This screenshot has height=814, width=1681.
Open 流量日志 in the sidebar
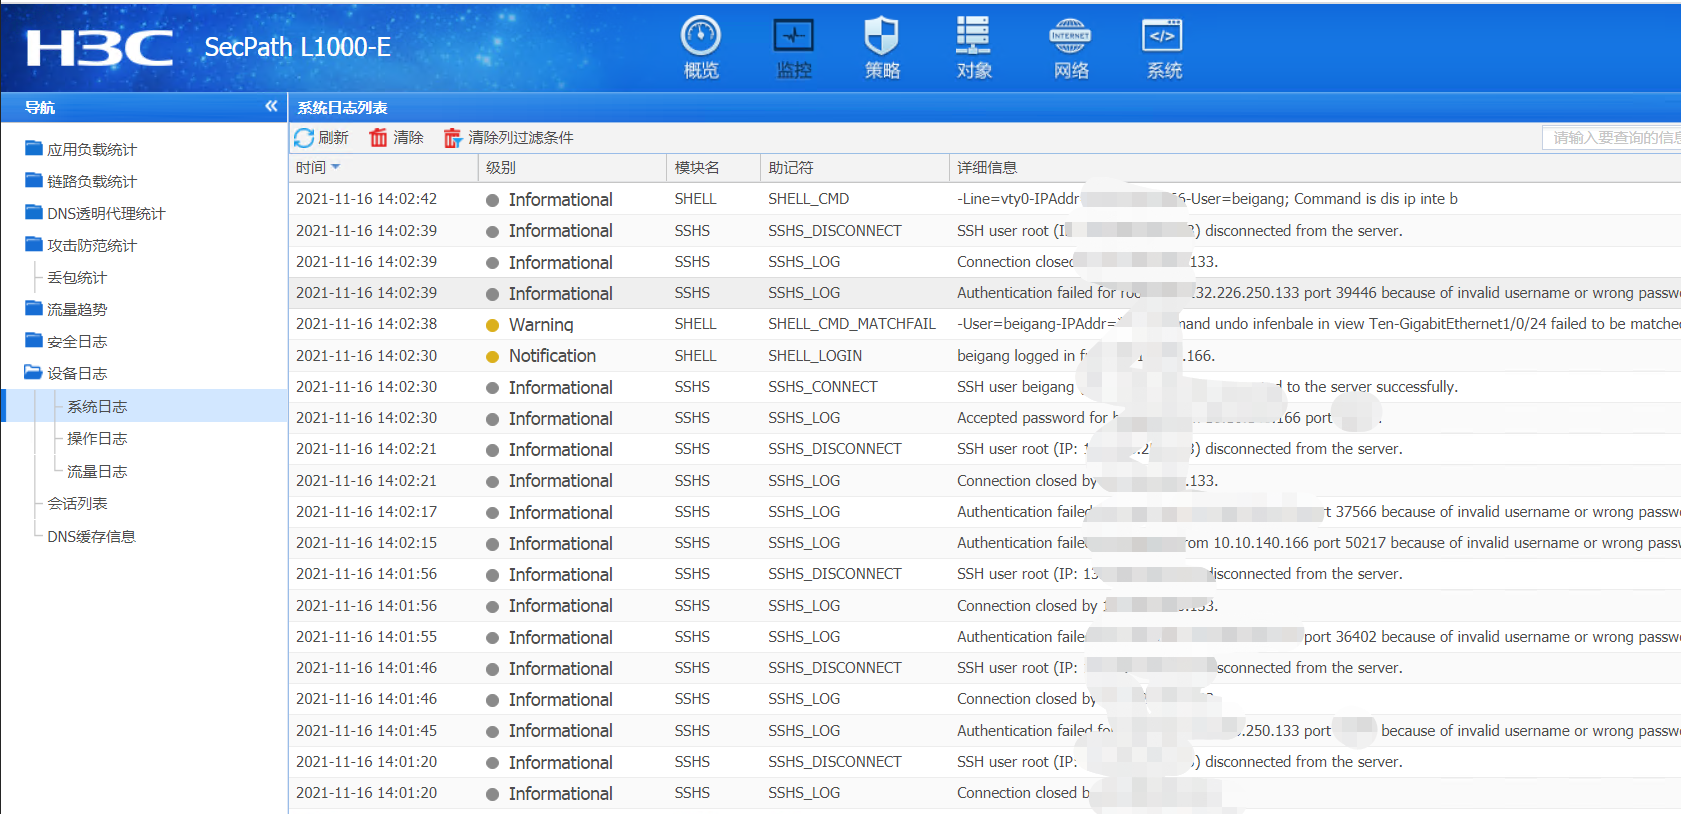point(97,472)
